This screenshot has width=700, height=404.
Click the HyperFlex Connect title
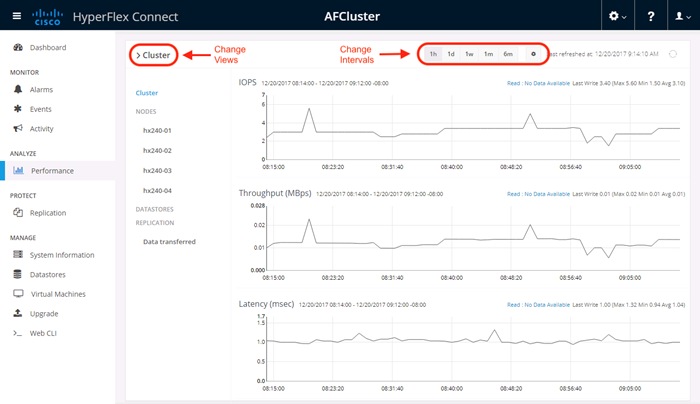125,17
